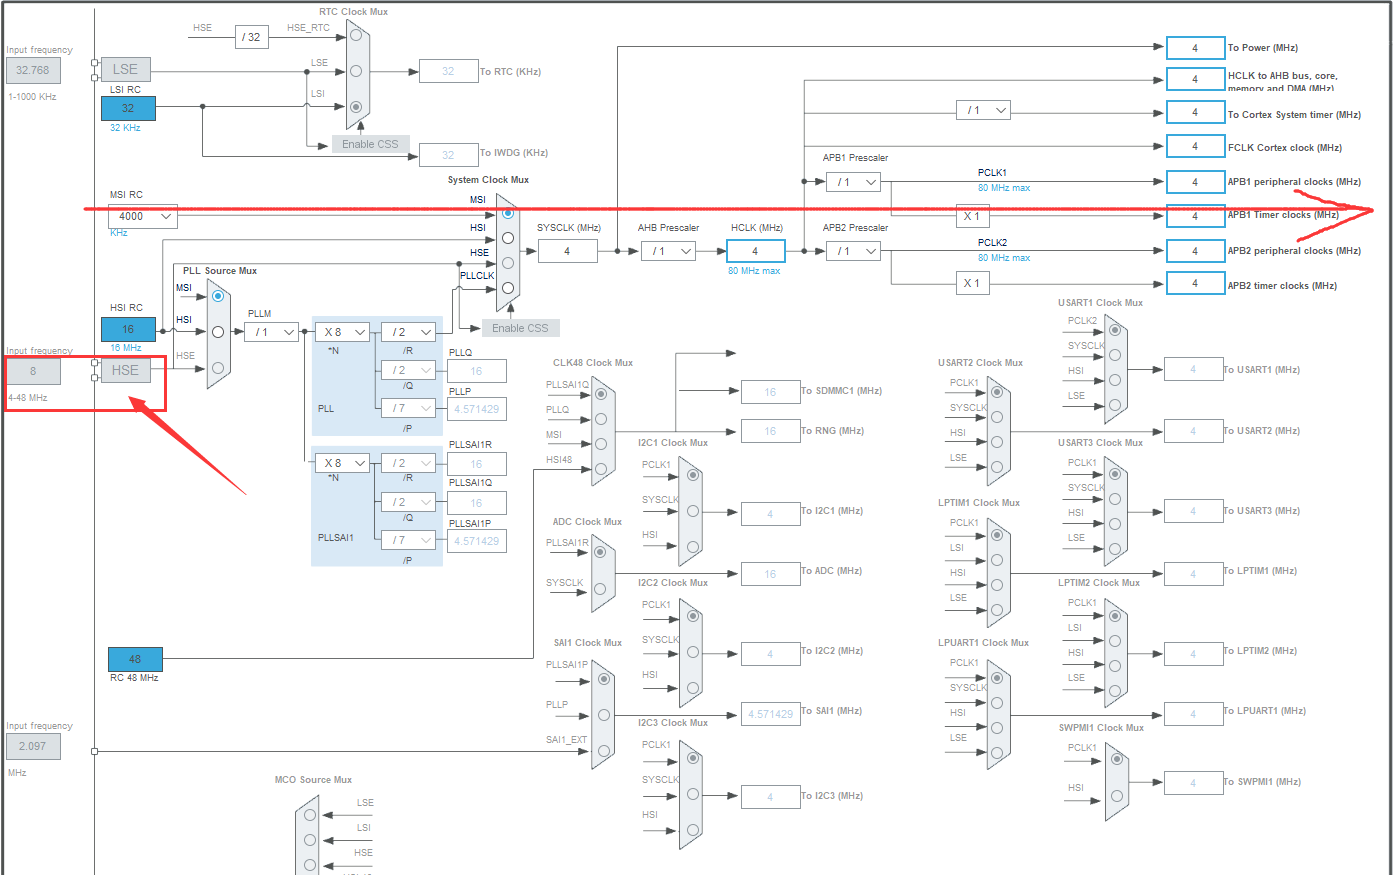Click Enable CSS beside the System Clock Mux

(x=520, y=327)
